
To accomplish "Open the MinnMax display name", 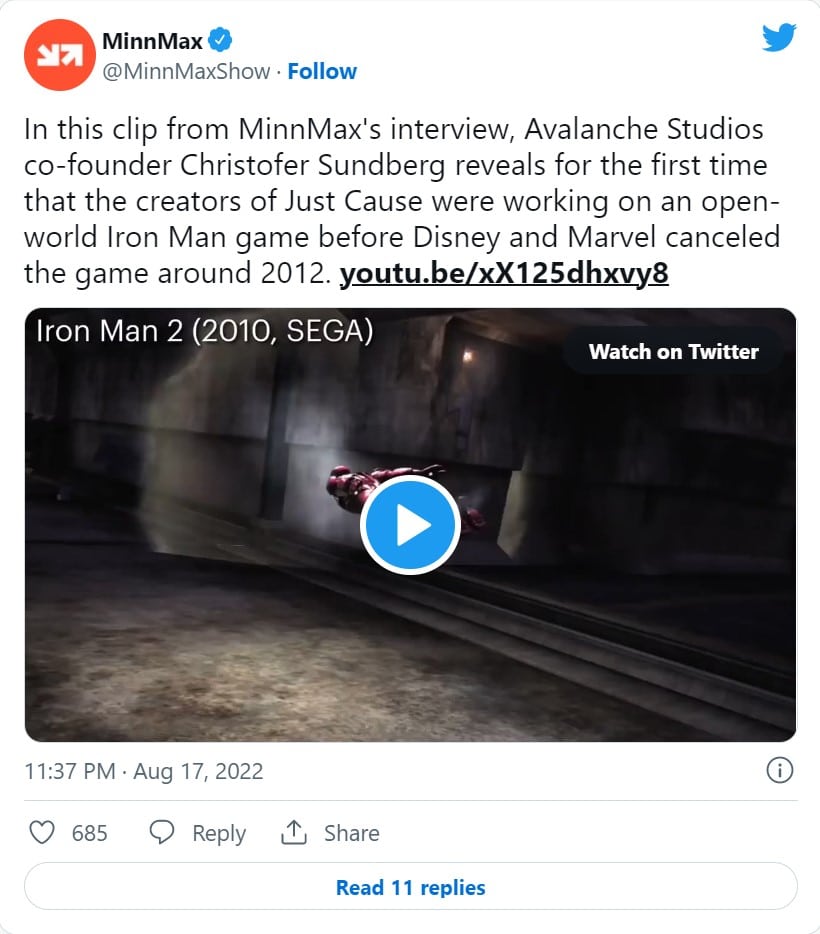I will pyautogui.click(x=152, y=42).
